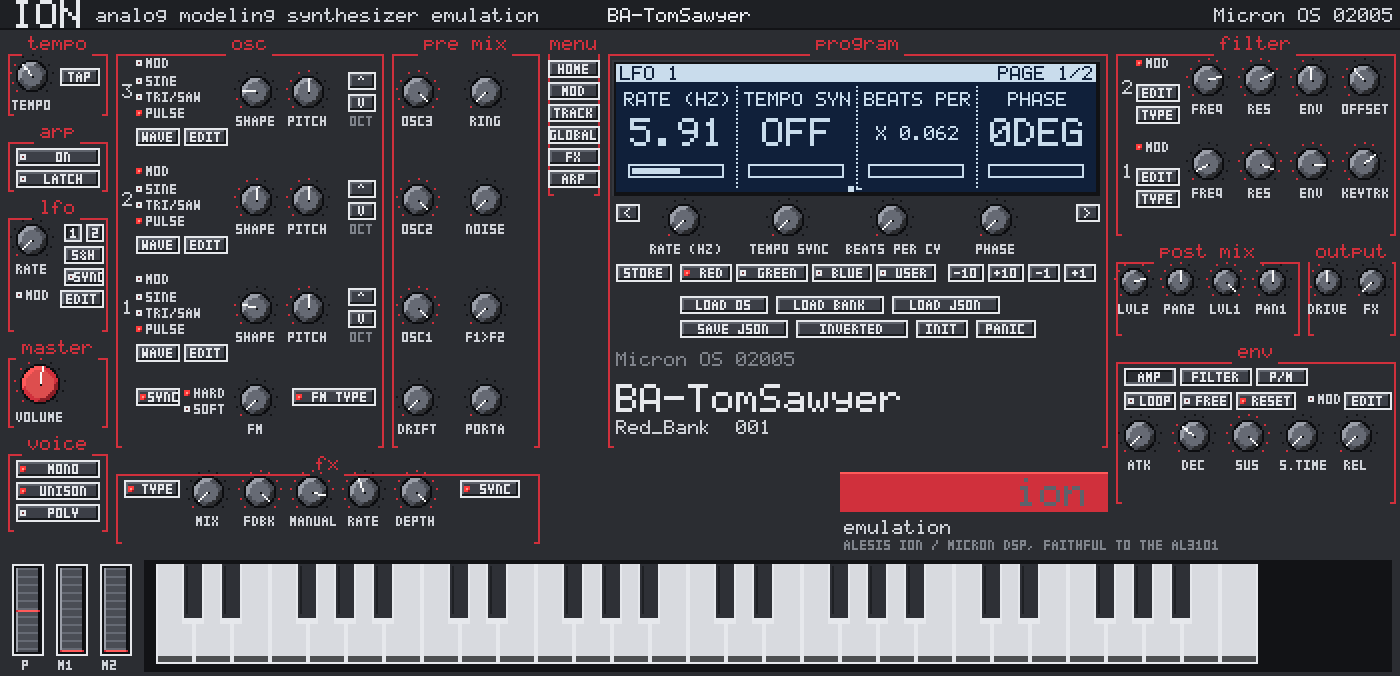1400x676 pixels.
Task: Click the Panic button
Action: 1005,329
